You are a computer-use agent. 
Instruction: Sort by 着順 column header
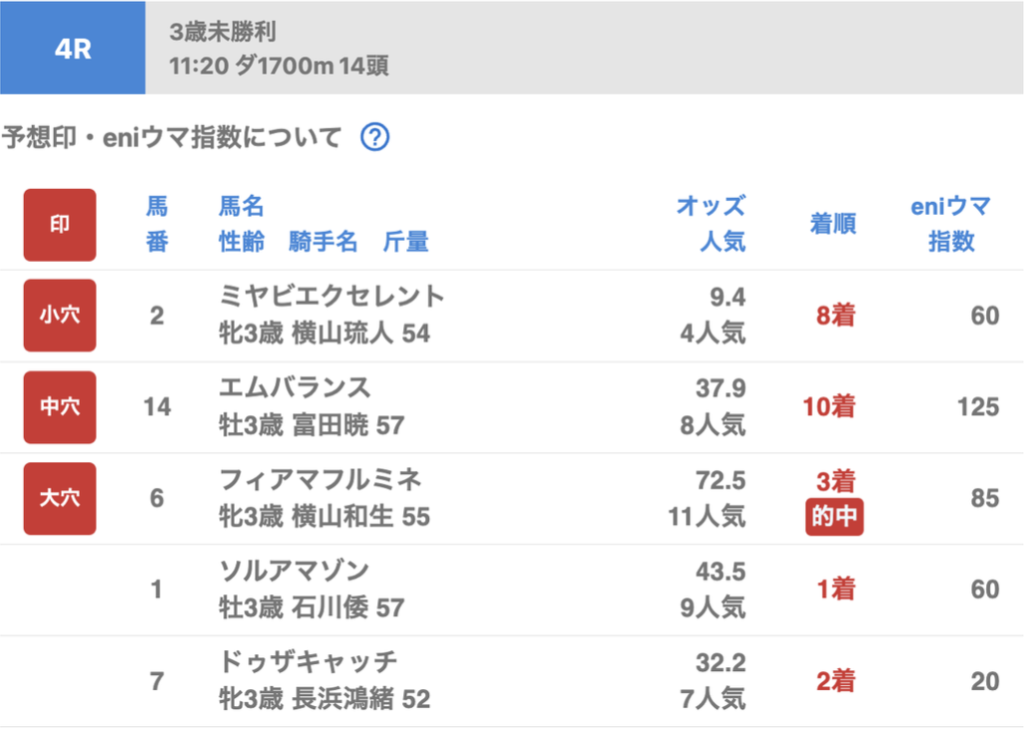pyautogui.click(x=833, y=224)
